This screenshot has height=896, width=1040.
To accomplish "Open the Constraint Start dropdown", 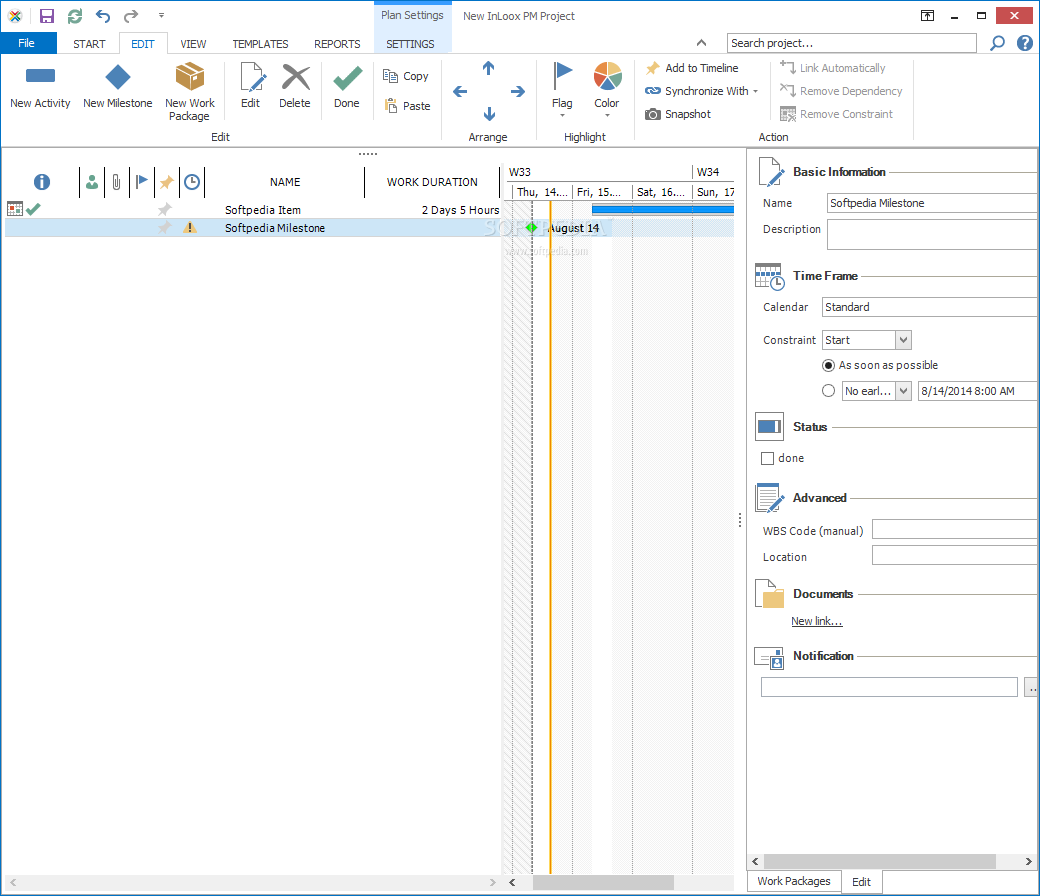I will click(903, 340).
